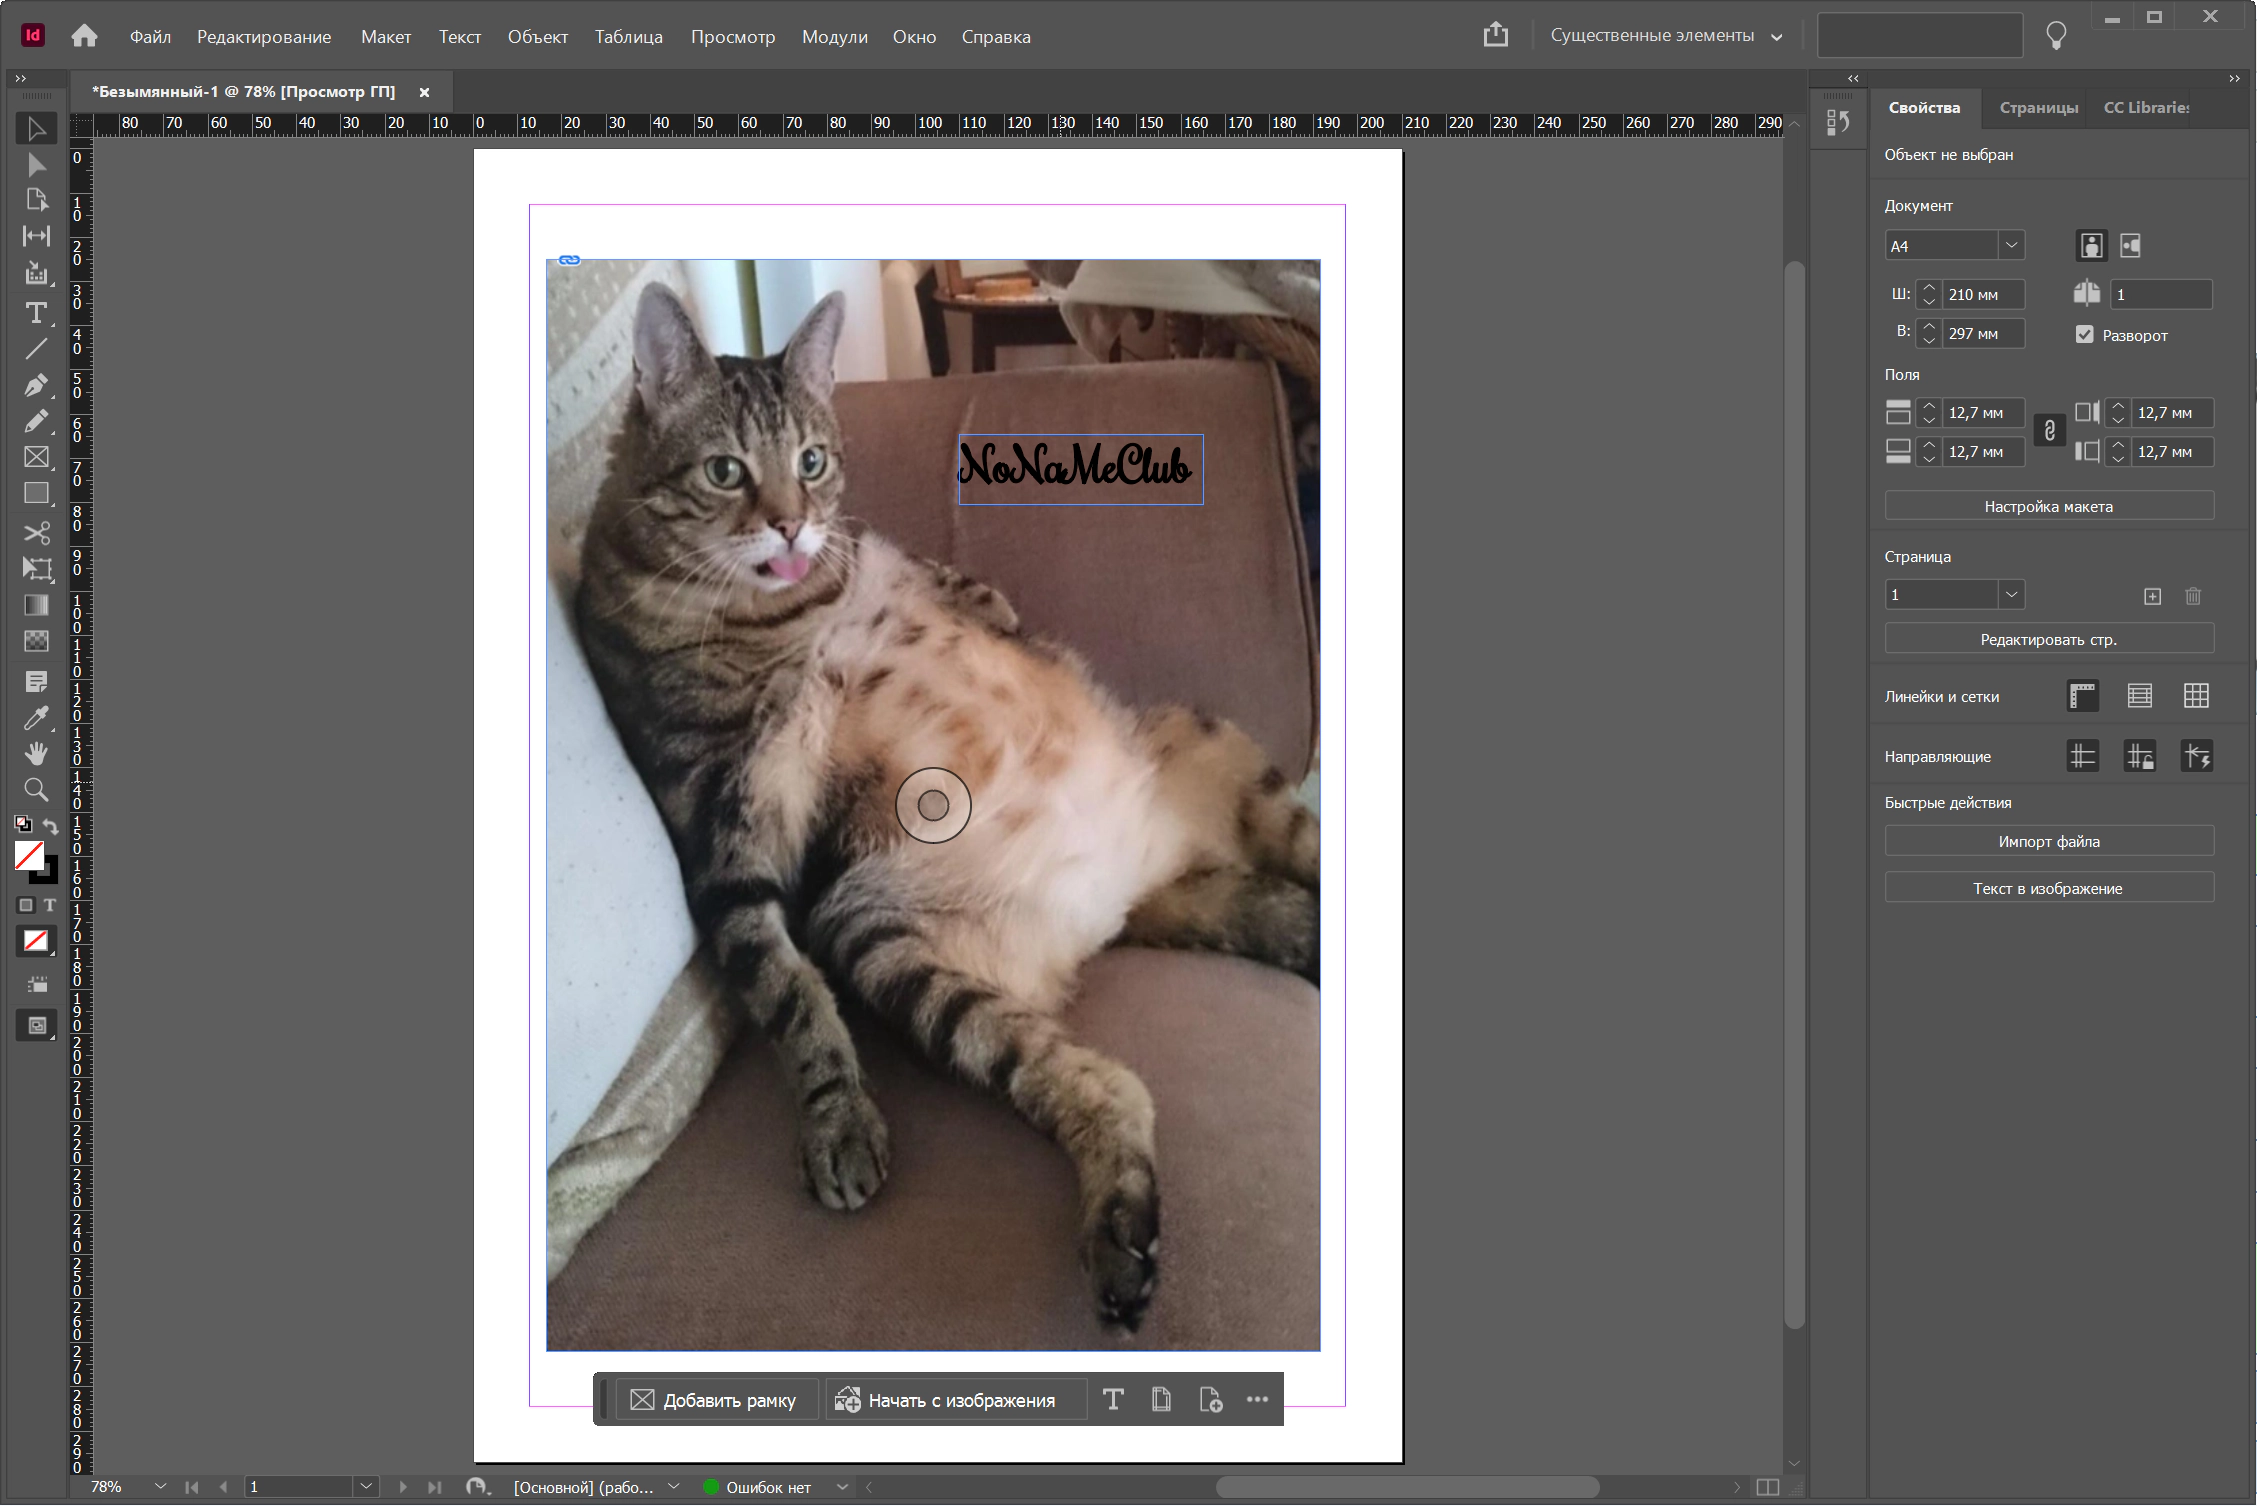Open the Home screen icon
This screenshot has height=1506, width=2257.
click(x=85, y=36)
